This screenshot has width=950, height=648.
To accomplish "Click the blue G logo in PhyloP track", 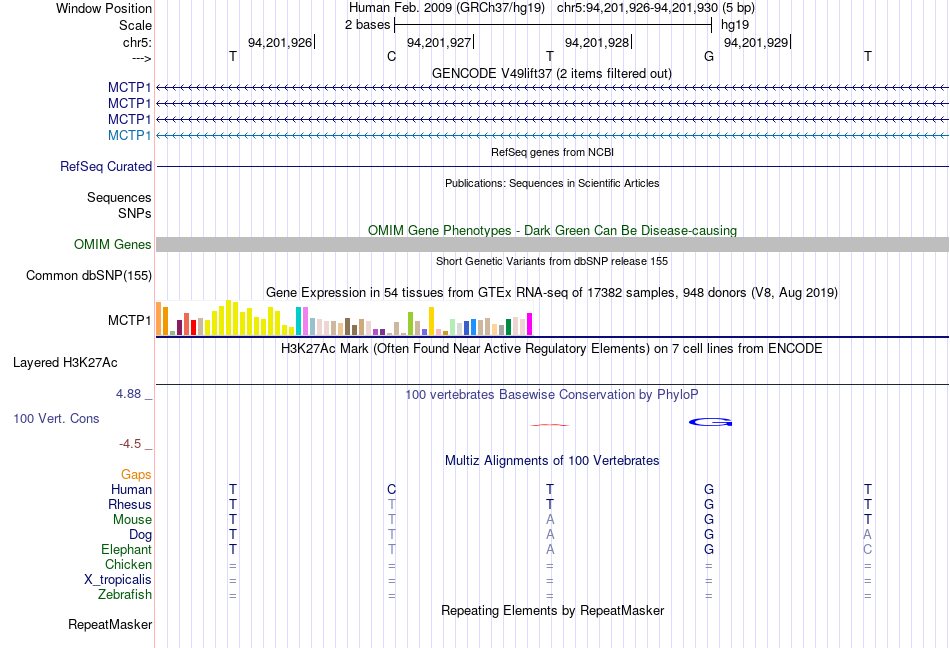I will tap(711, 422).
